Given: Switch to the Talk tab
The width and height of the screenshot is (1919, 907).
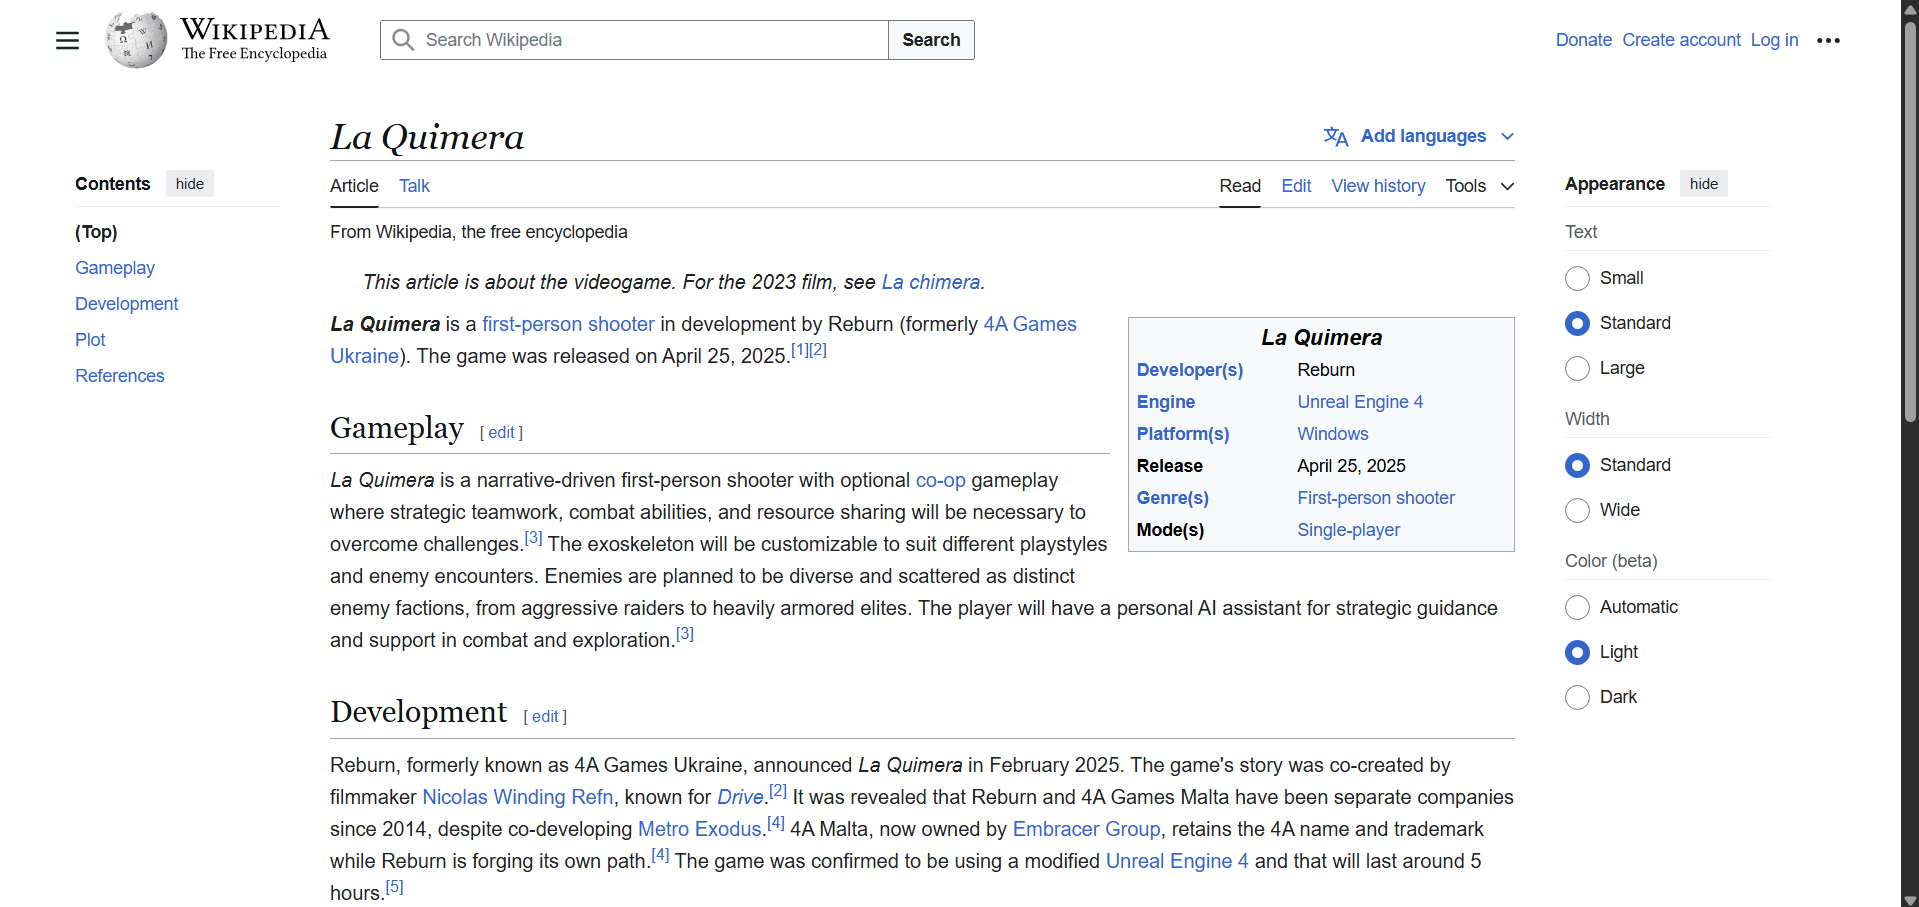Looking at the screenshot, I should 414,186.
